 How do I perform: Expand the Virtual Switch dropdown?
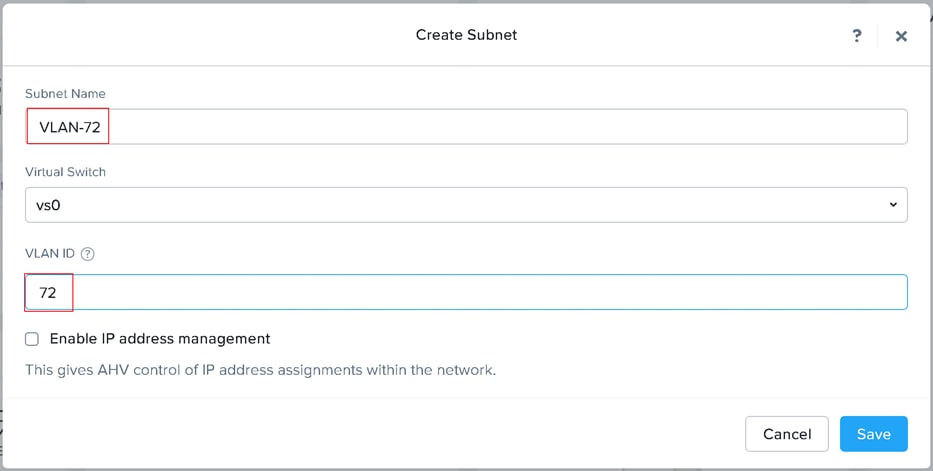(x=466, y=205)
